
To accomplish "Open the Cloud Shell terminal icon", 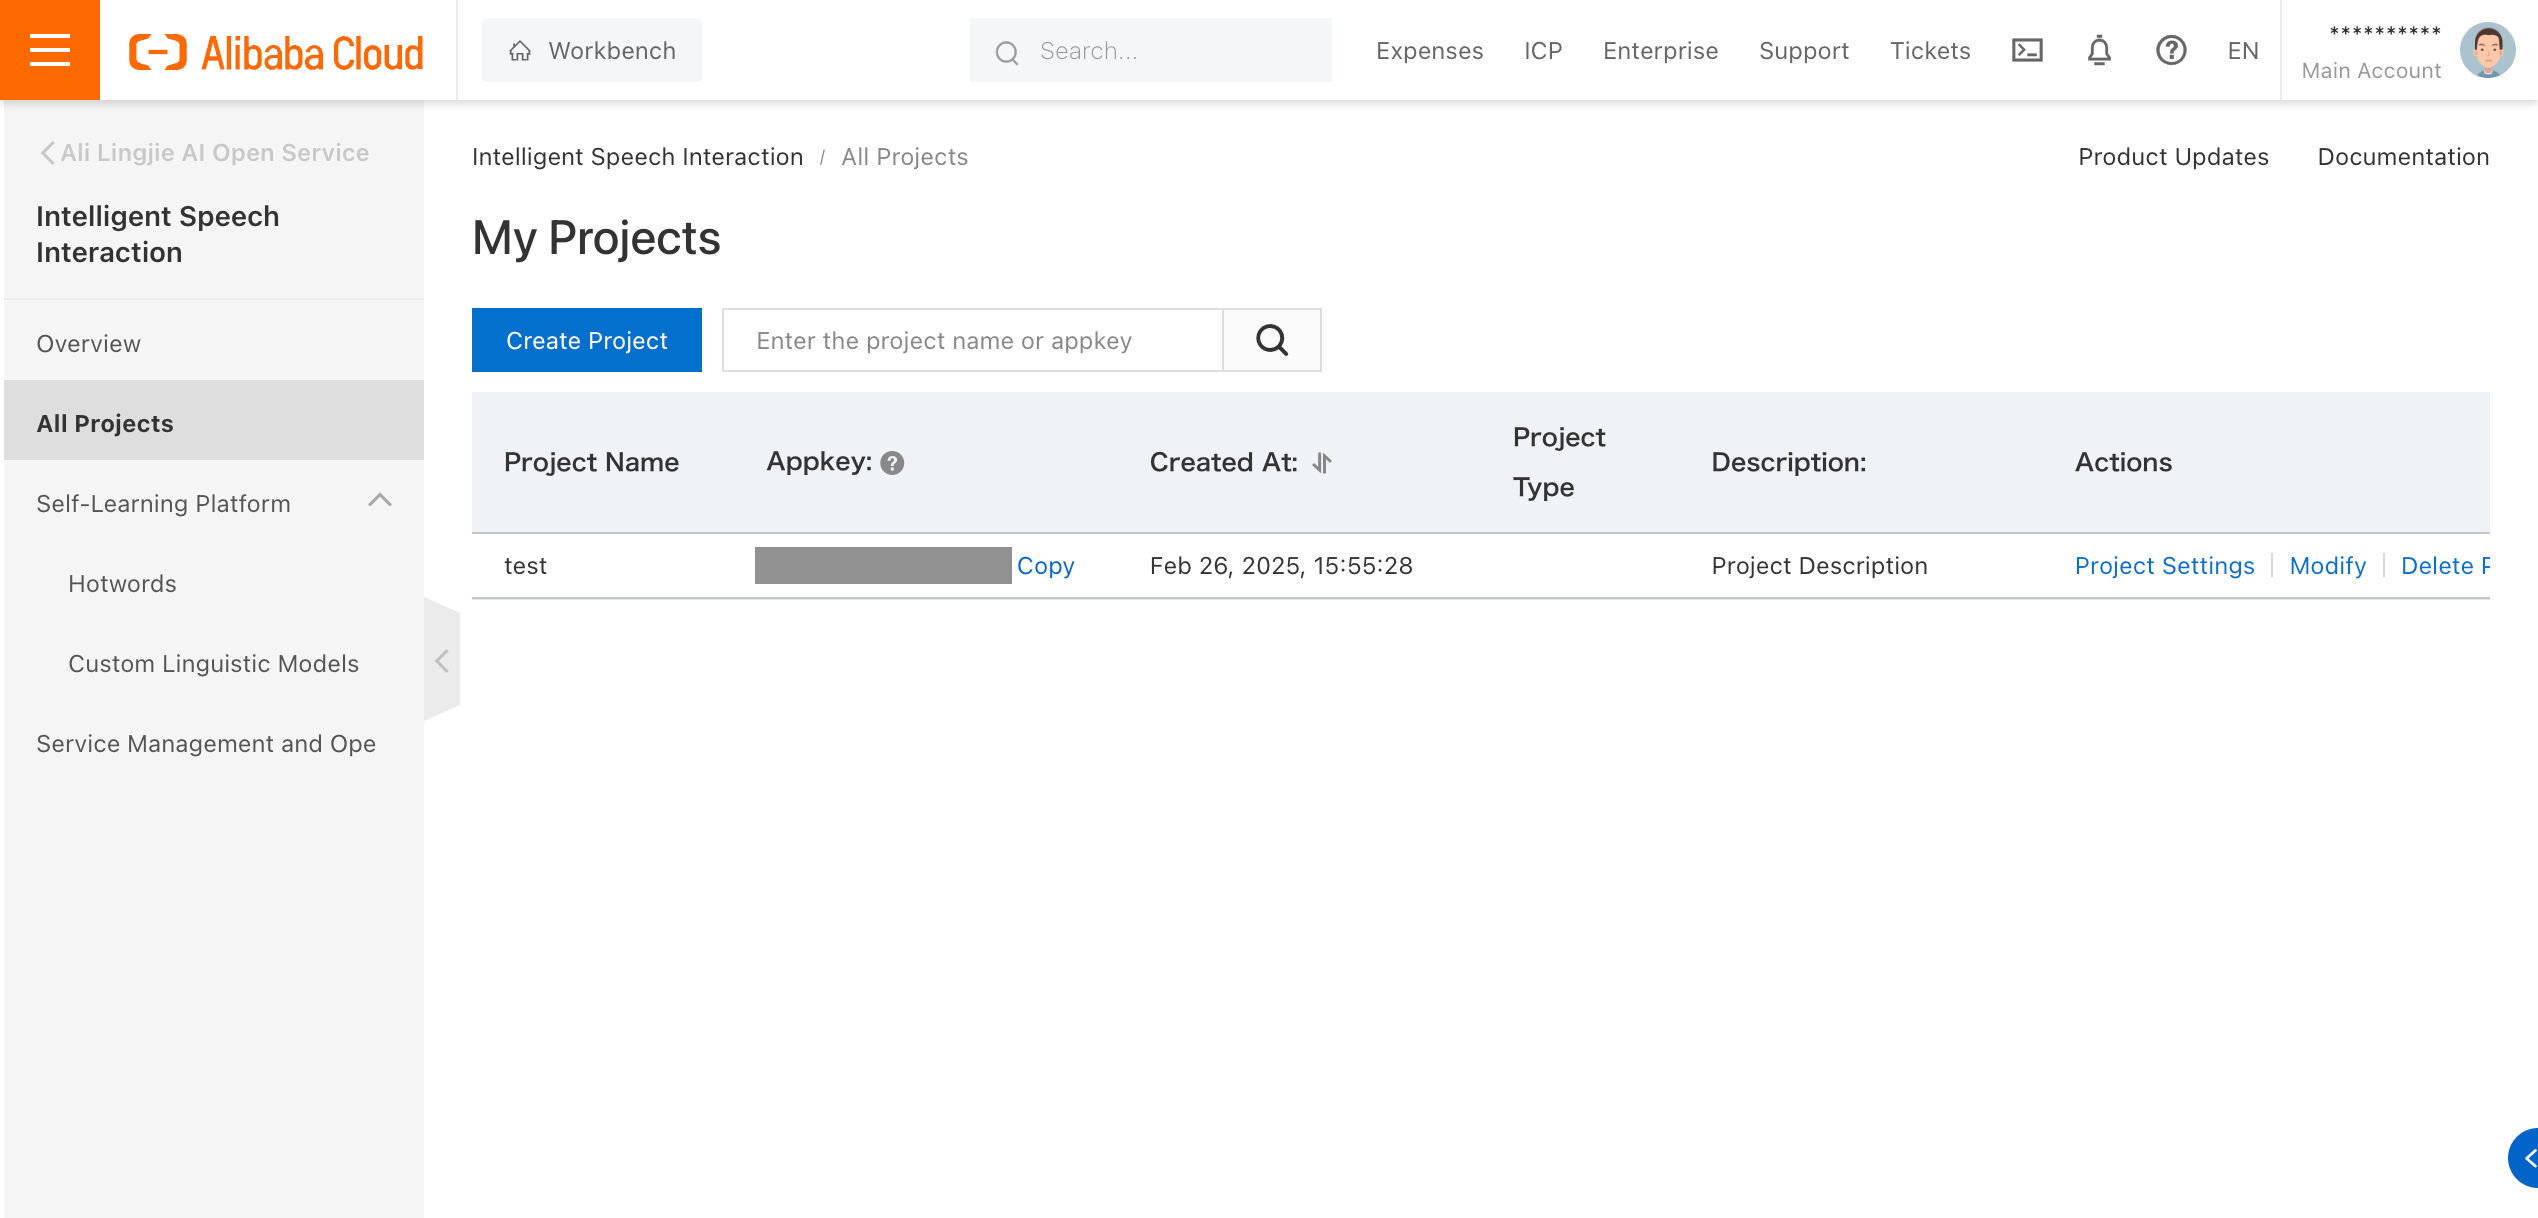I will coord(2027,50).
